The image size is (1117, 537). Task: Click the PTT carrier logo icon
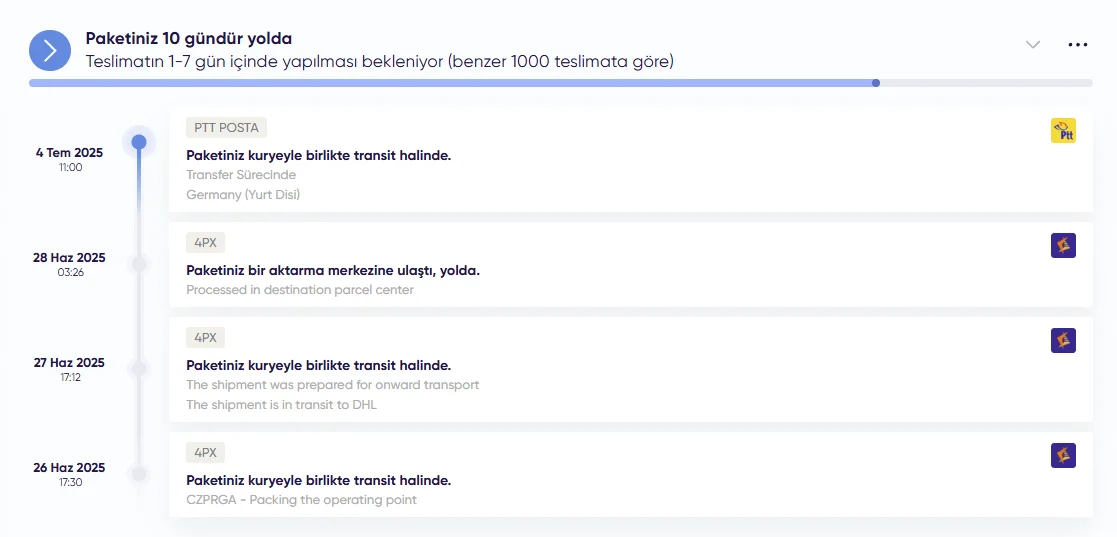tap(1063, 131)
